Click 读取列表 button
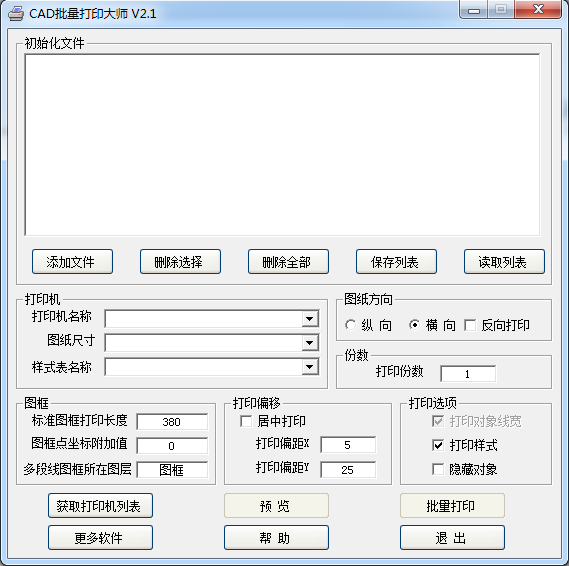This screenshot has height=566, width=569. (504, 261)
